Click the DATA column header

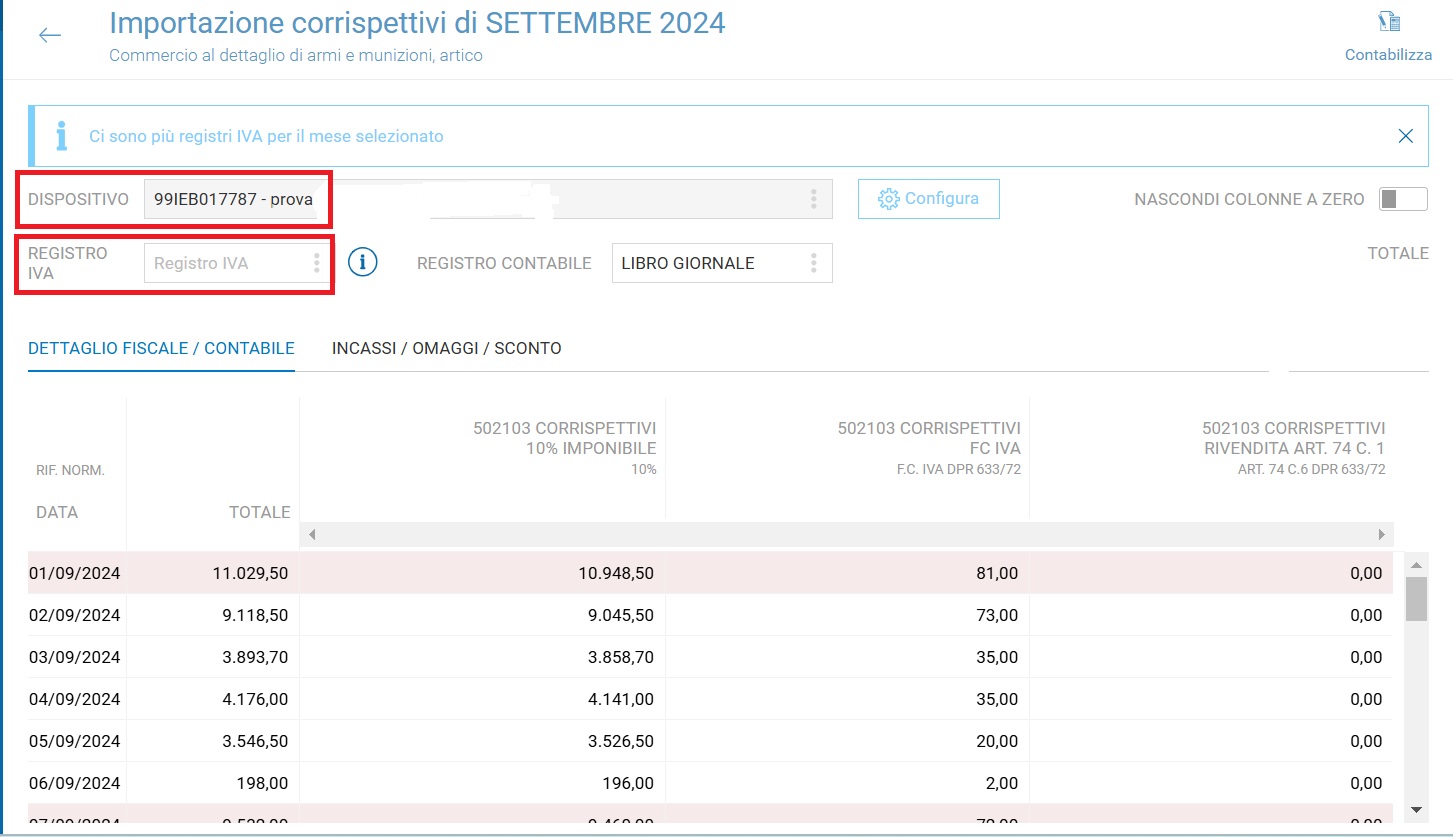pos(57,512)
